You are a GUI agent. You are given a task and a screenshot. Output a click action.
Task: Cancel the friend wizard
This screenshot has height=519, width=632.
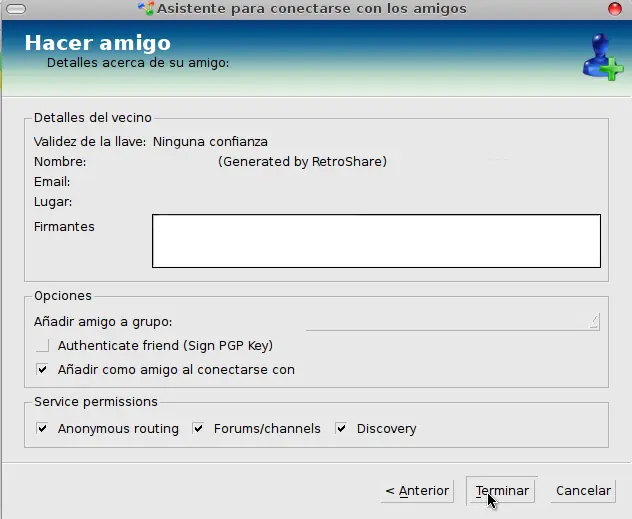pyautogui.click(x=583, y=490)
